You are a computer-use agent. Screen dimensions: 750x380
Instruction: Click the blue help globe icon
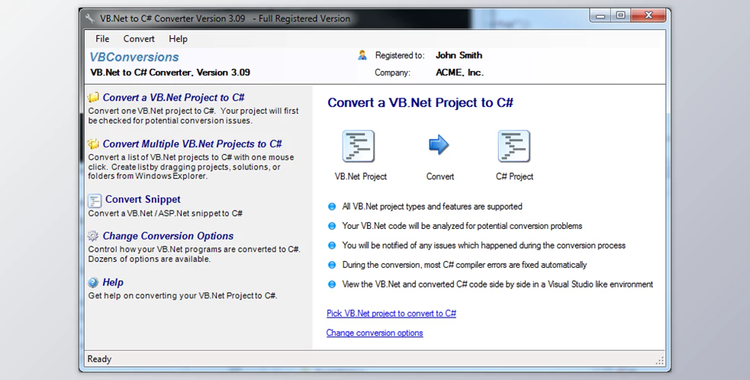pos(93,282)
